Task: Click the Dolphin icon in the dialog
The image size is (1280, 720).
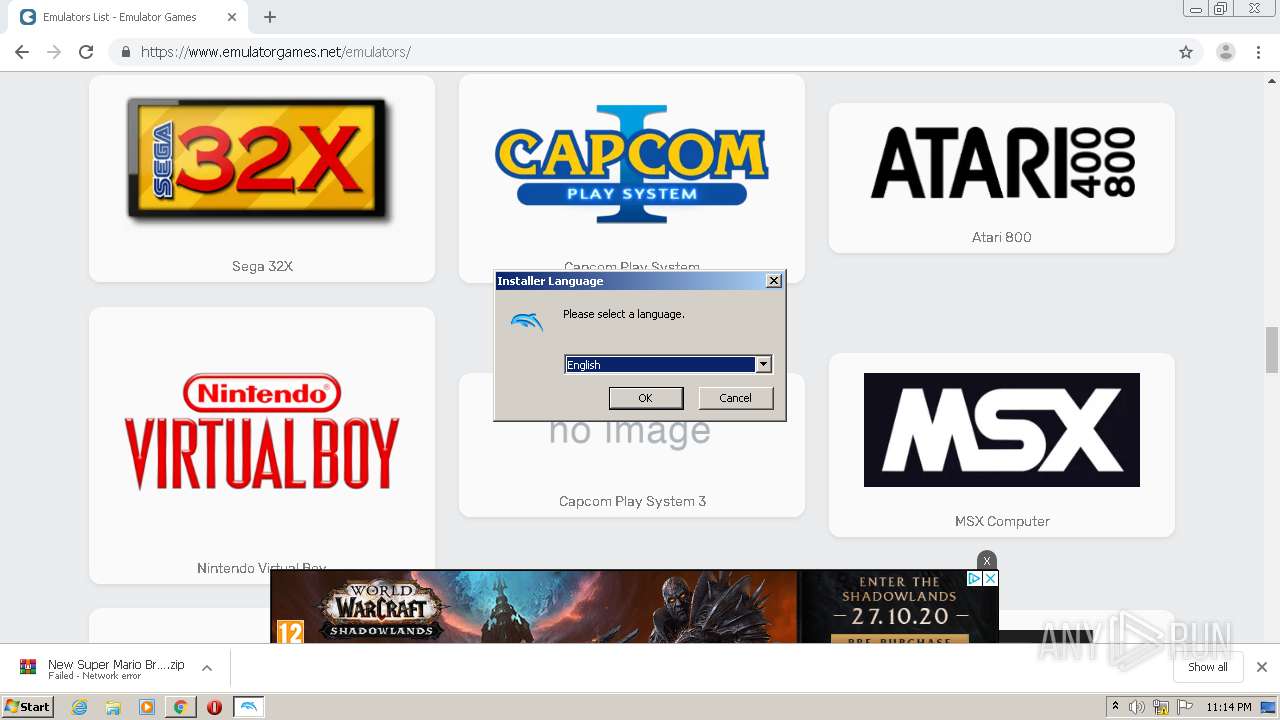Action: point(526,322)
